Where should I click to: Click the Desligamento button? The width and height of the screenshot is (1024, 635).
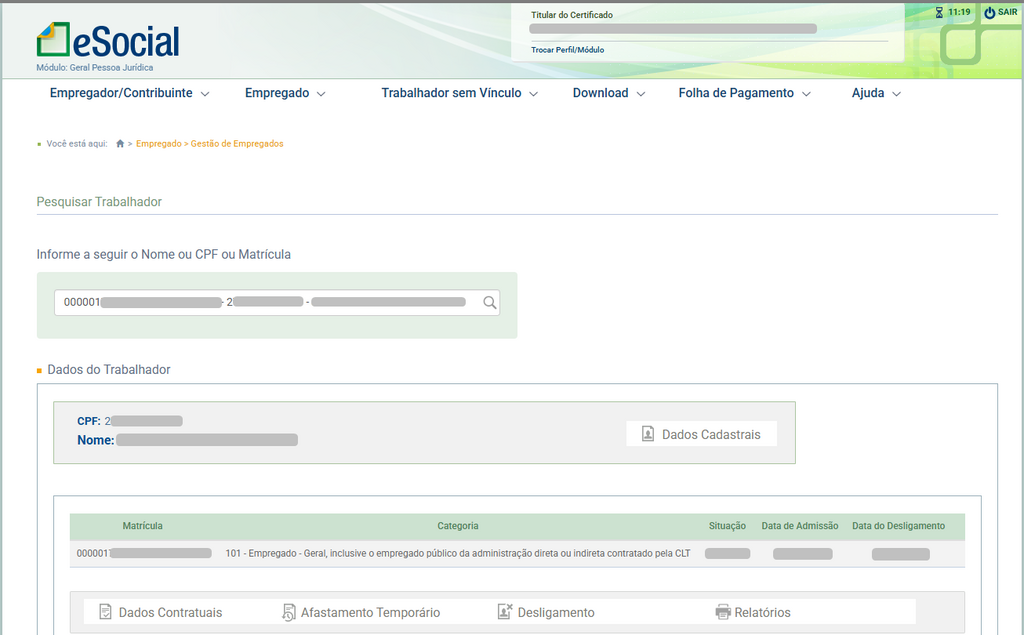coord(546,612)
